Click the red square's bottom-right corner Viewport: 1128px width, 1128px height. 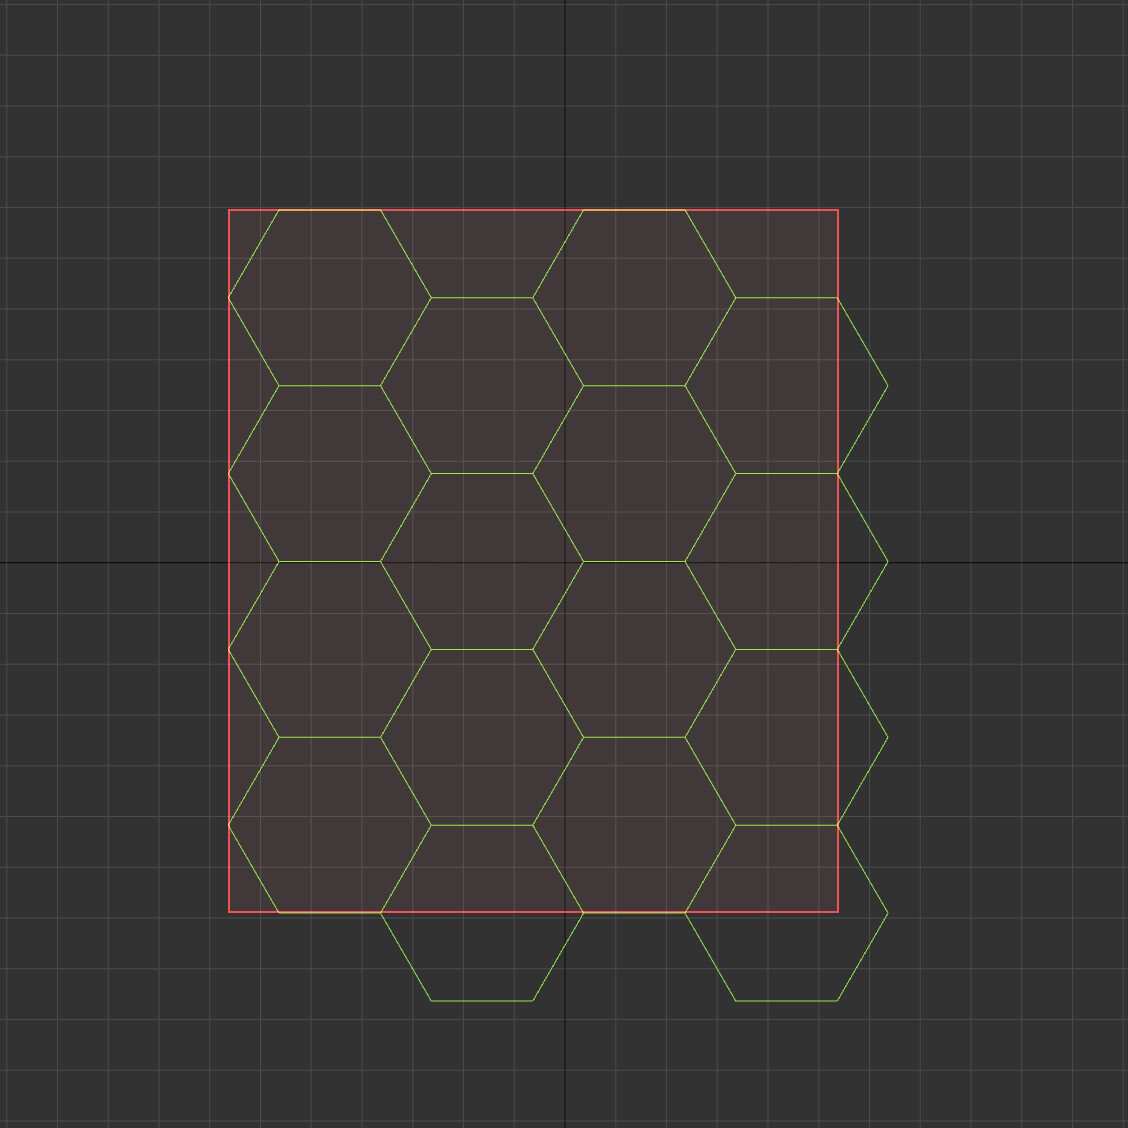click(x=838, y=912)
